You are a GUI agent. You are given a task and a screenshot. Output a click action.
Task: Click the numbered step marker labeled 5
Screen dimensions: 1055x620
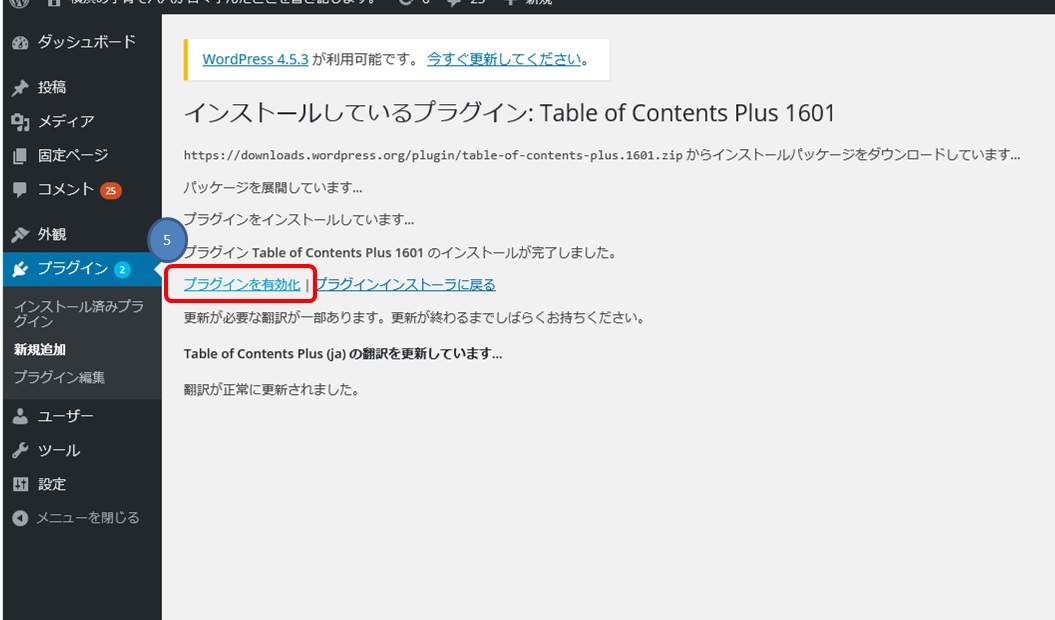point(165,241)
